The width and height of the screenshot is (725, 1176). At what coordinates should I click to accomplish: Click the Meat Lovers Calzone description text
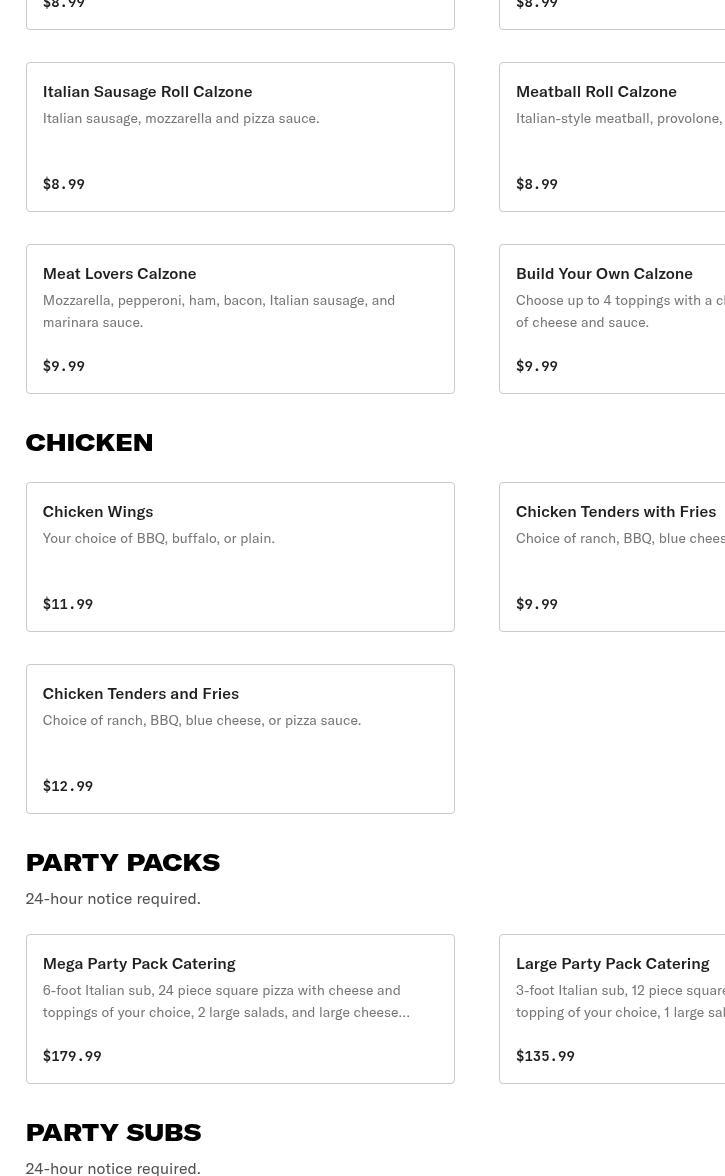(x=219, y=311)
